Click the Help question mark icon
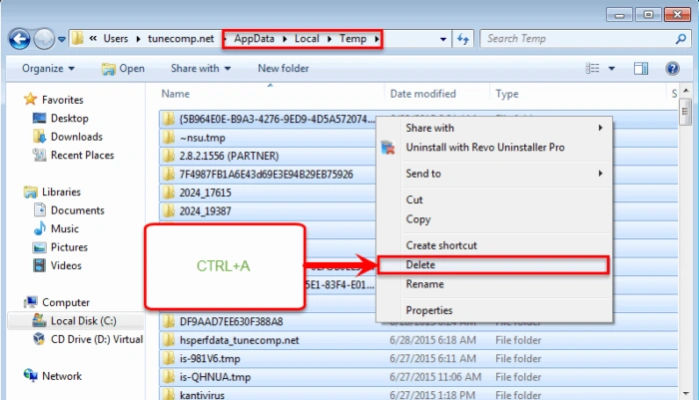This screenshot has height=400, width=699. (672, 68)
